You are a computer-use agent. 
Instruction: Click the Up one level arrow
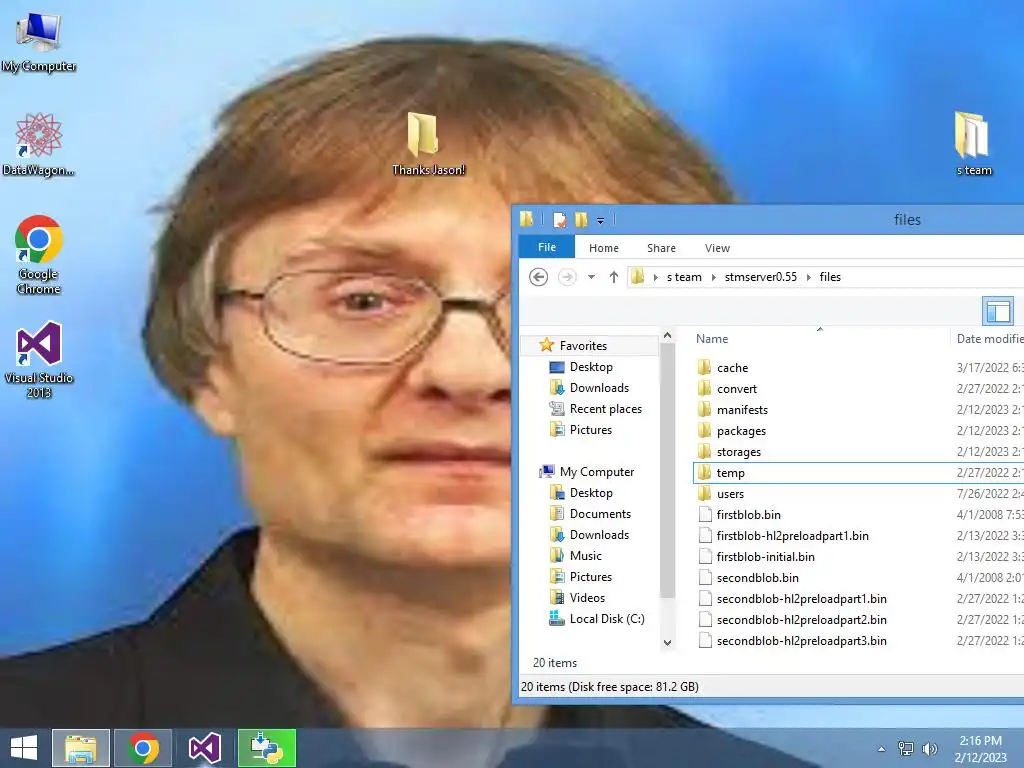click(x=613, y=277)
